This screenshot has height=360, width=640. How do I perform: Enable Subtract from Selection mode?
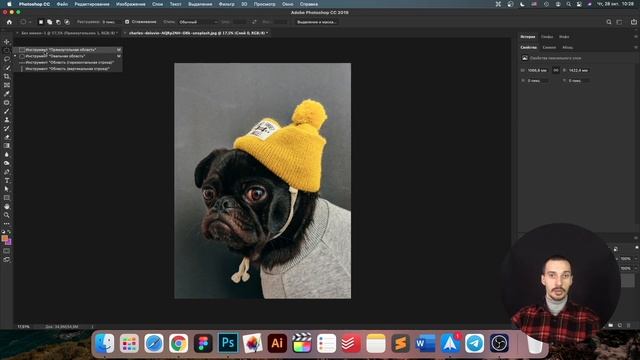[x=58, y=22]
